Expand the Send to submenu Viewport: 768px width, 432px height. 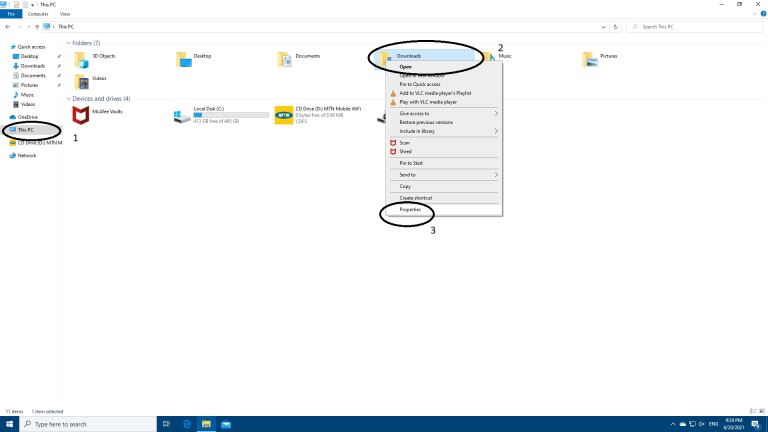click(444, 175)
